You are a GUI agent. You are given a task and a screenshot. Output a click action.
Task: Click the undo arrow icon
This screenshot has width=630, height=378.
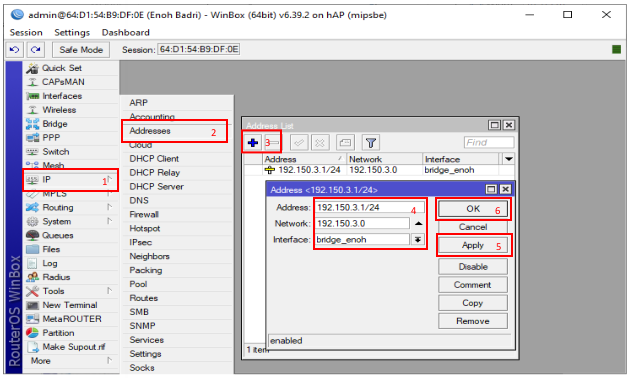[x=14, y=50]
